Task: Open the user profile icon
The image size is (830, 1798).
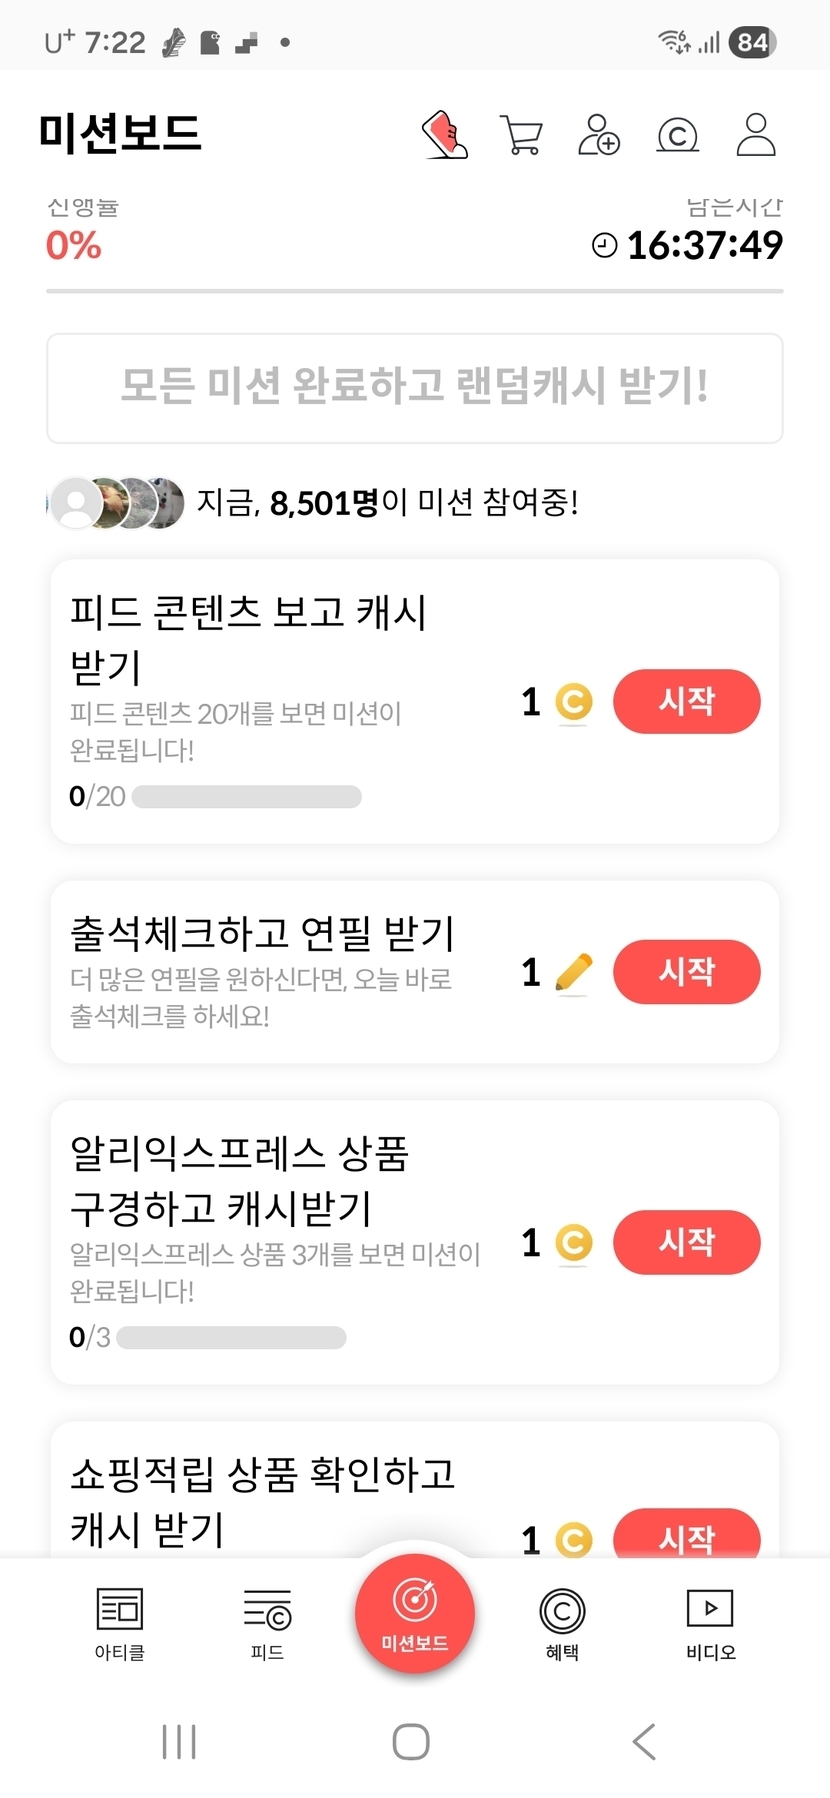Action: (756, 135)
